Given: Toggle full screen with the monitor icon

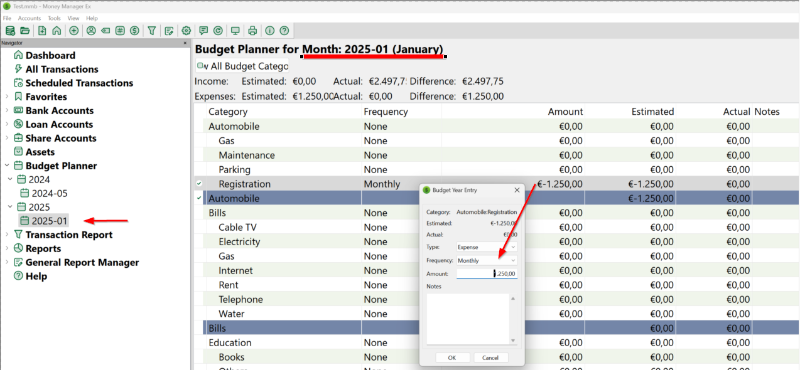Looking at the screenshot, I should click(235, 31).
